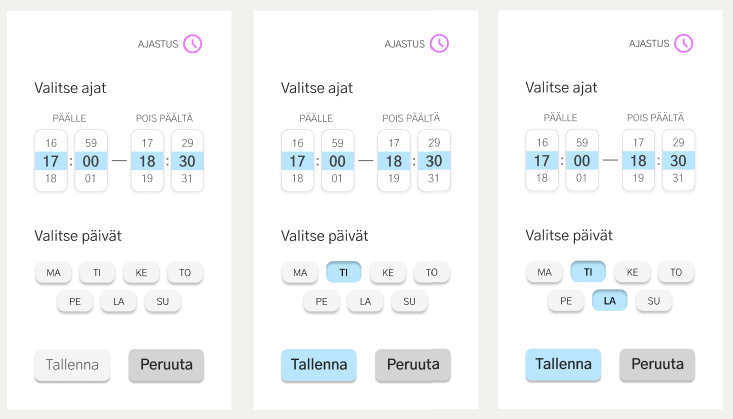Click the Ajastus clock icon in the middle panel

point(439,44)
